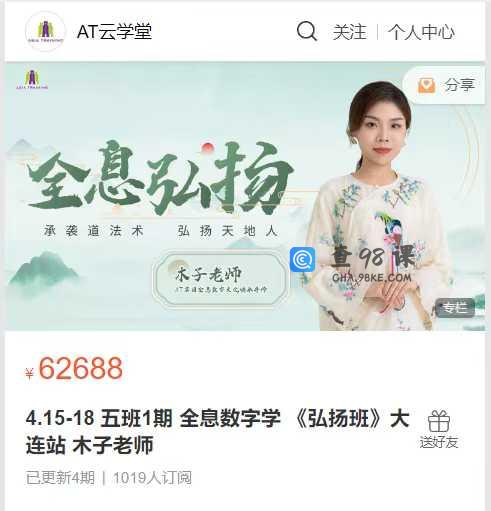This screenshot has height=511, width=491.
Task: Open search with the magnifier icon
Action: coord(307,31)
